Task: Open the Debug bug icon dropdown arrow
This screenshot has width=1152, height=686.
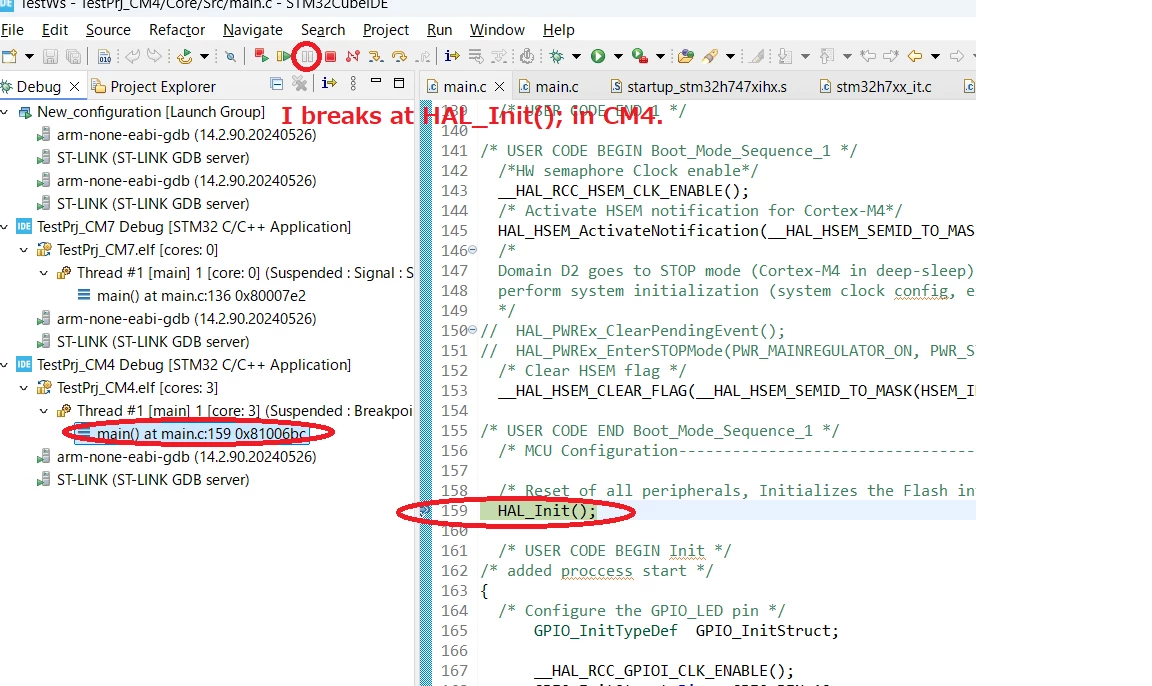Action: 576,57
